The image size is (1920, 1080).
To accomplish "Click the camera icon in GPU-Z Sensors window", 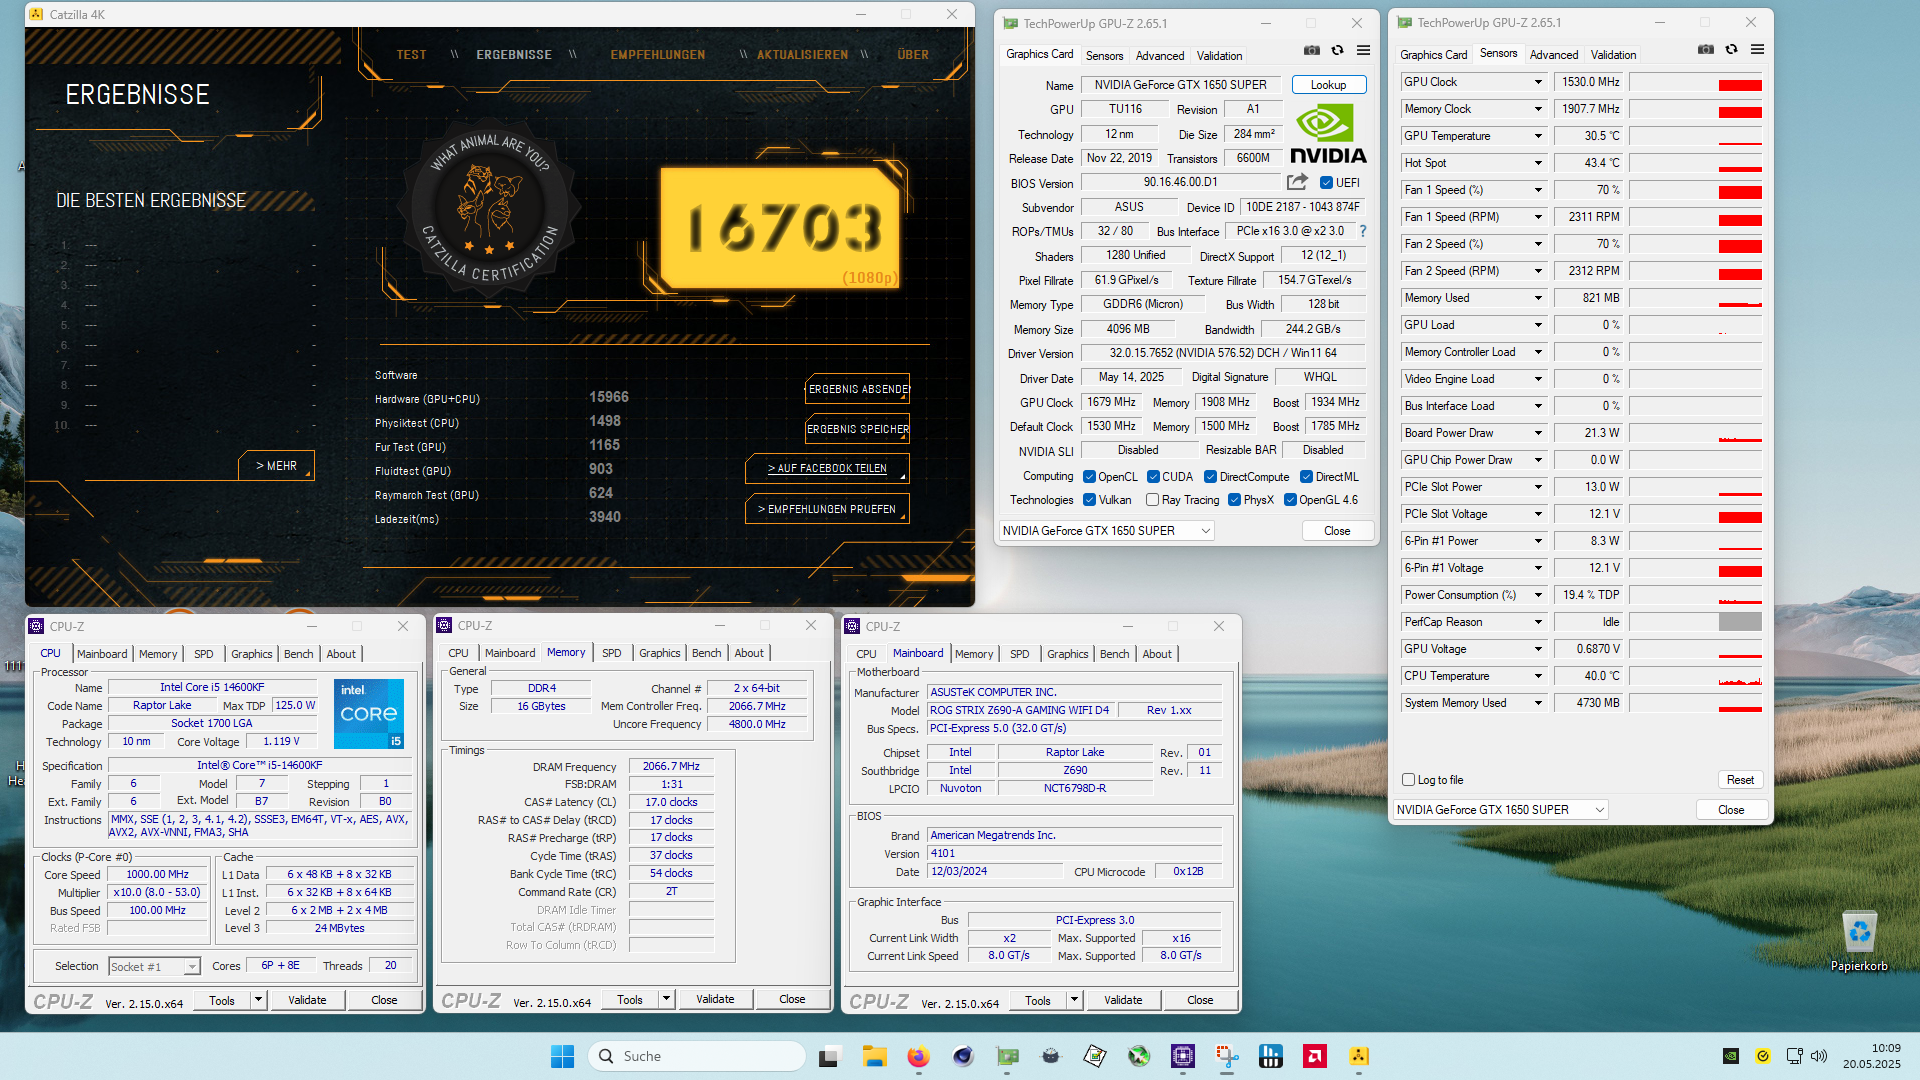I will point(1706,49).
